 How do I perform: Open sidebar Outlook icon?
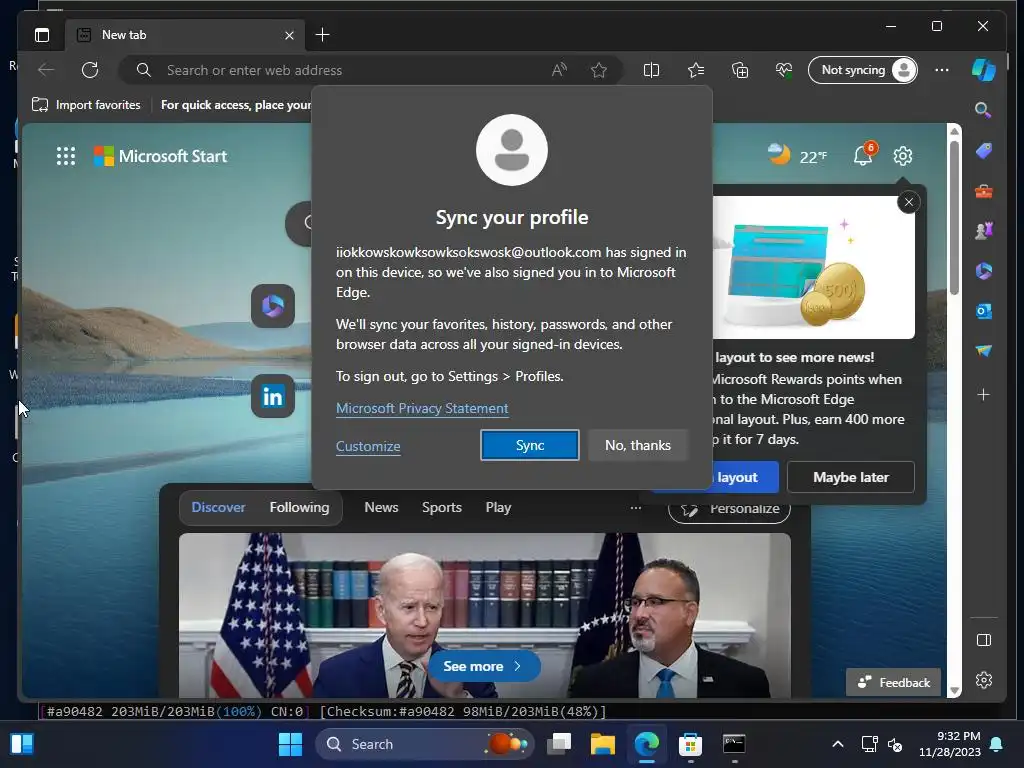tap(984, 311)
